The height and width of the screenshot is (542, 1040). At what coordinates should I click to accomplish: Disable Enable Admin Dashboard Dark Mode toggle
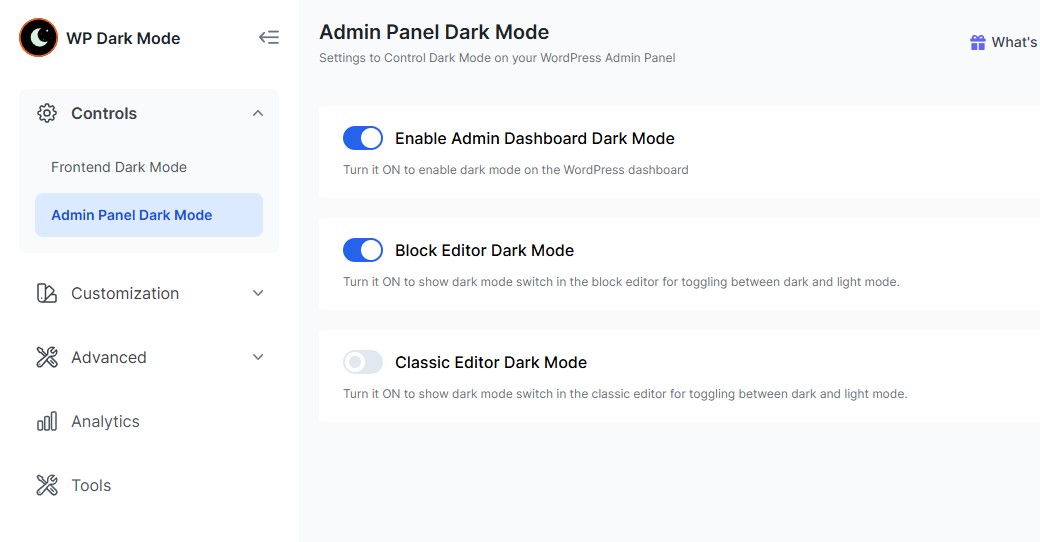click(x=363, y=138)
